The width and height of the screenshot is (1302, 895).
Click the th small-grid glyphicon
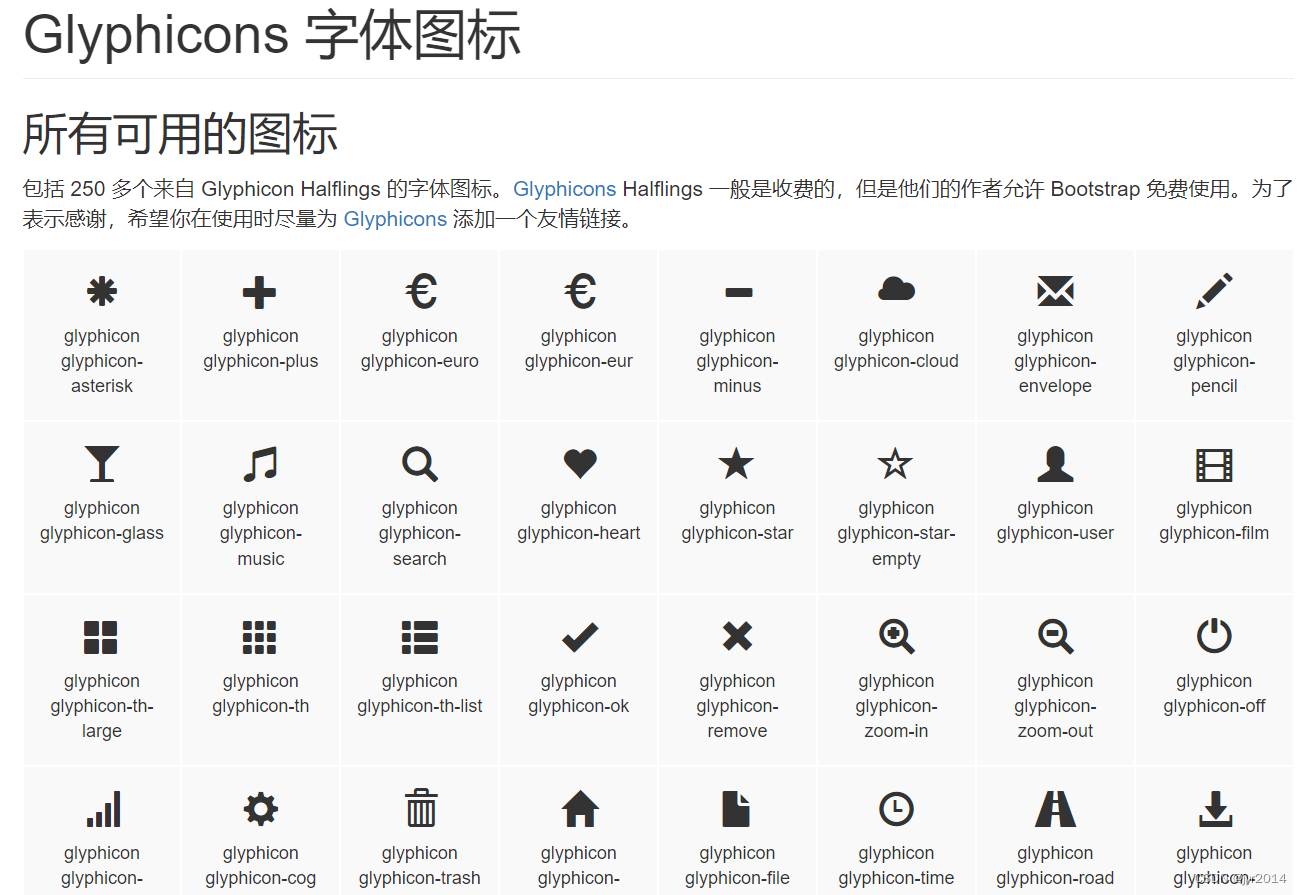click(x=260, y=637)
